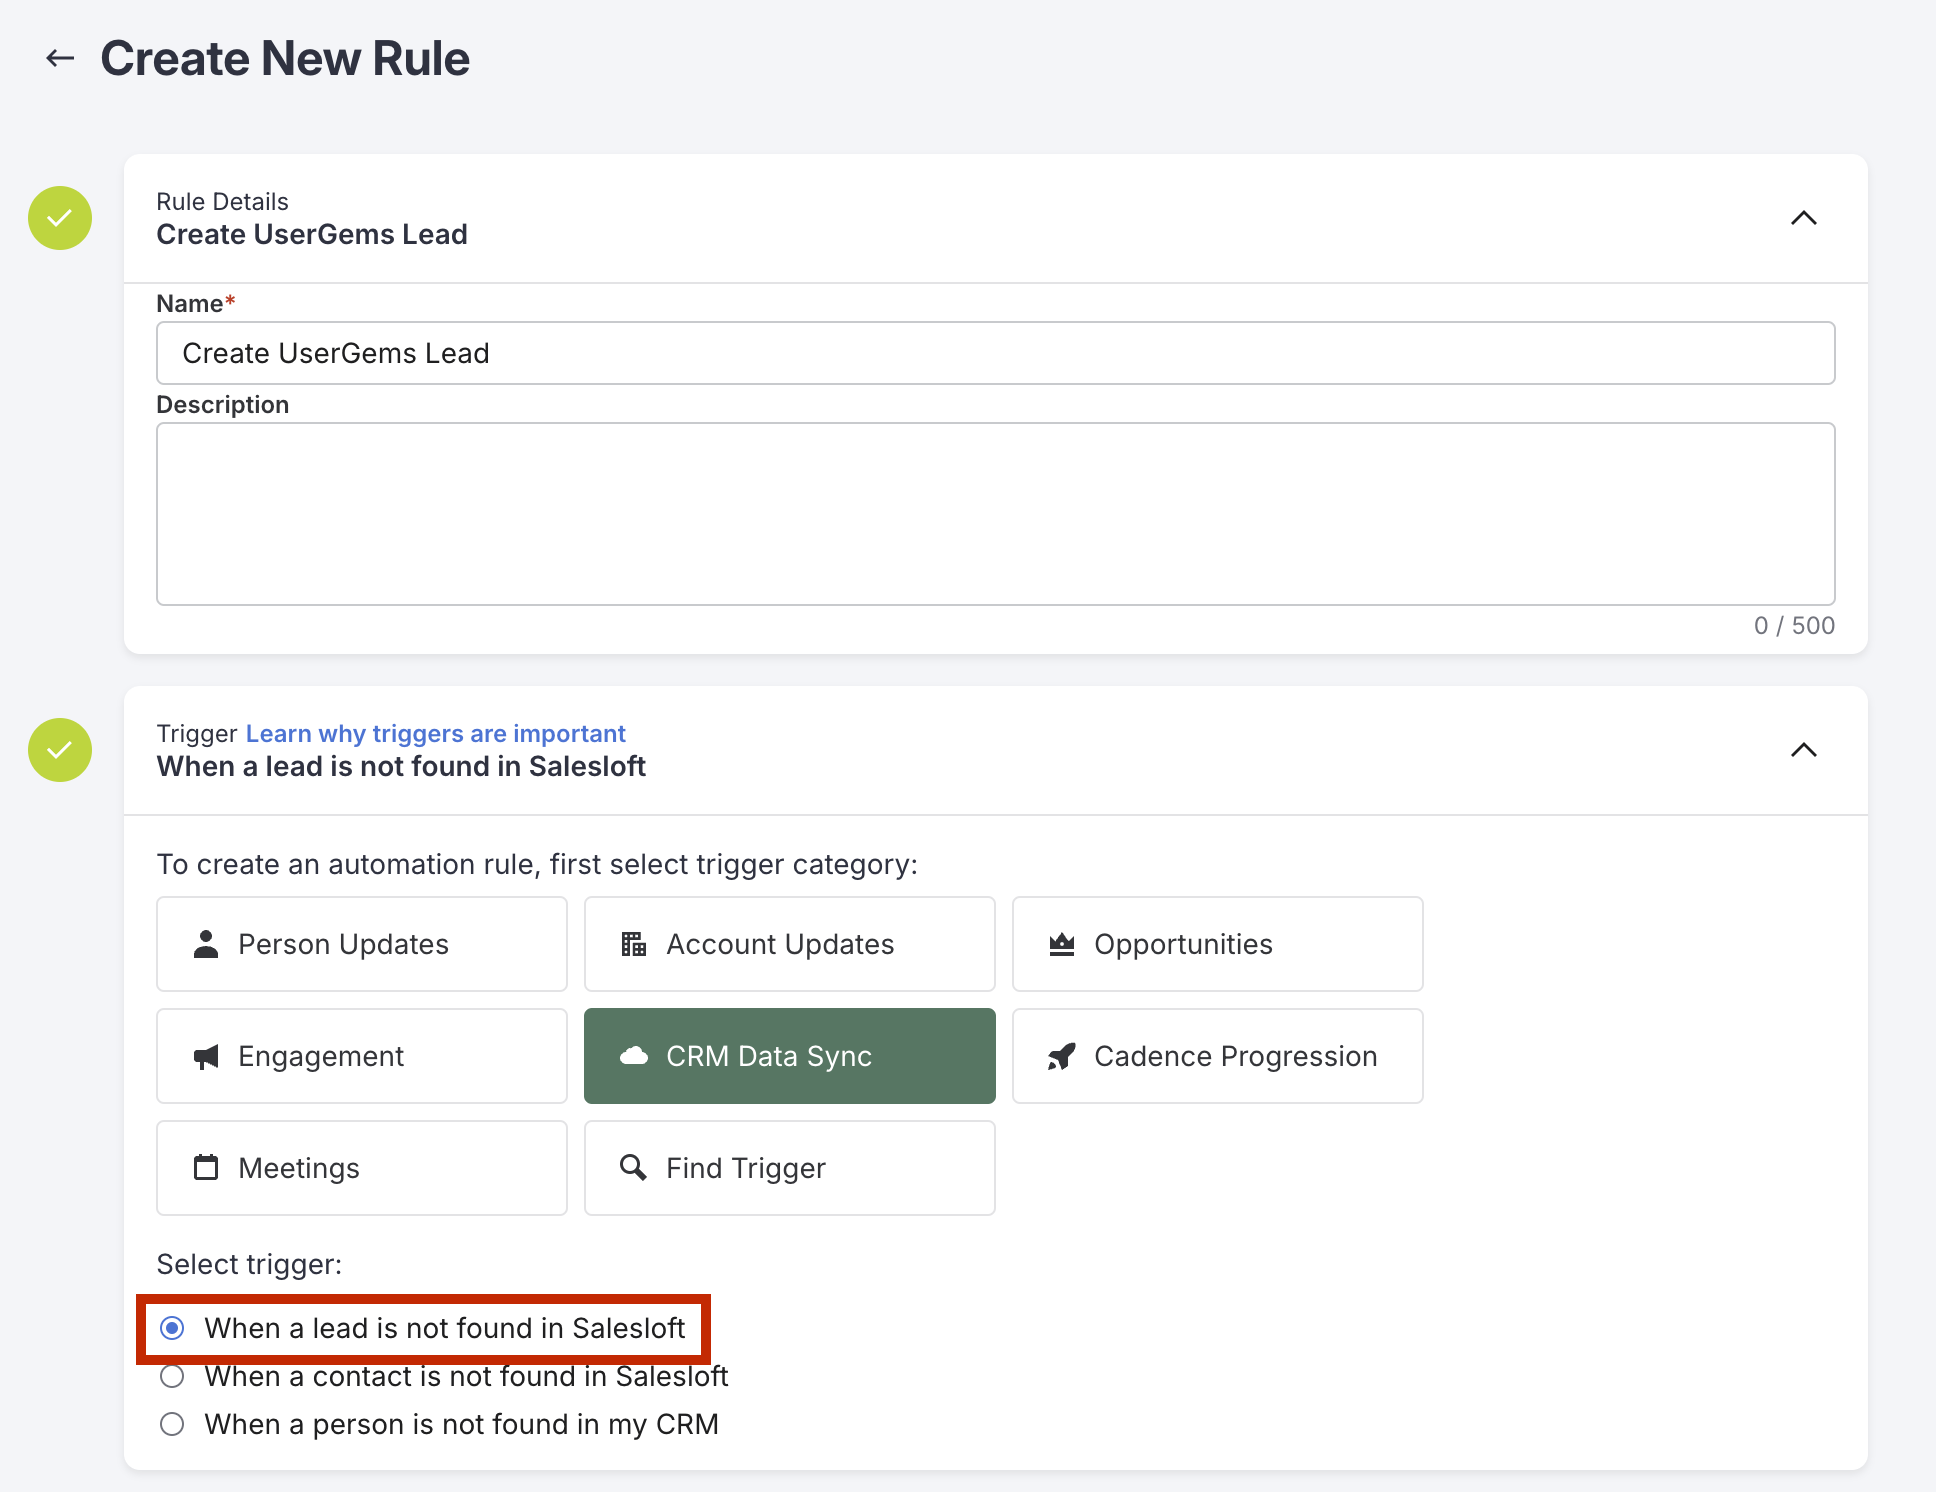Select Opportunities trigger category
The height and width of the screenshot is (1492, 1936).
(x=1218, y=944)
